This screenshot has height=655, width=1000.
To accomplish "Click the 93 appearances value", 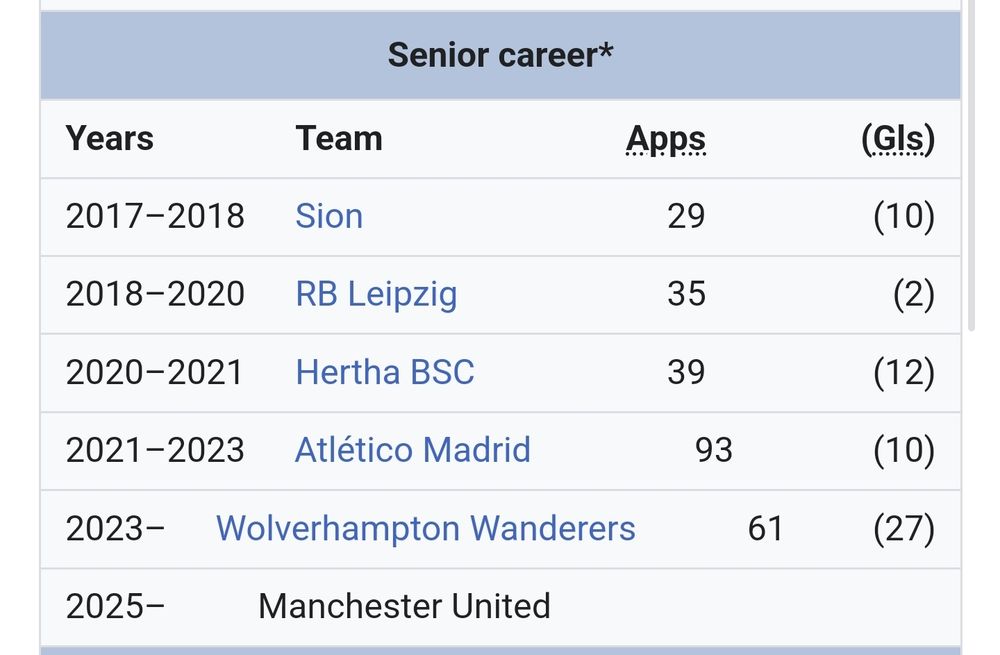I will (x=714, y=450).
